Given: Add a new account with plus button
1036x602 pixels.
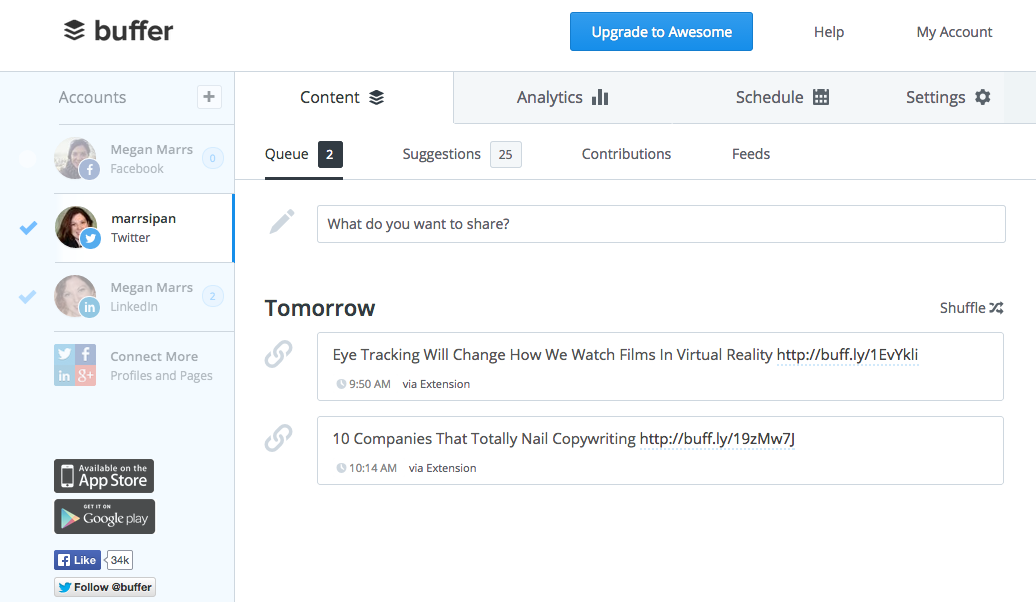Looking at the screenshot, I should 209,97.
